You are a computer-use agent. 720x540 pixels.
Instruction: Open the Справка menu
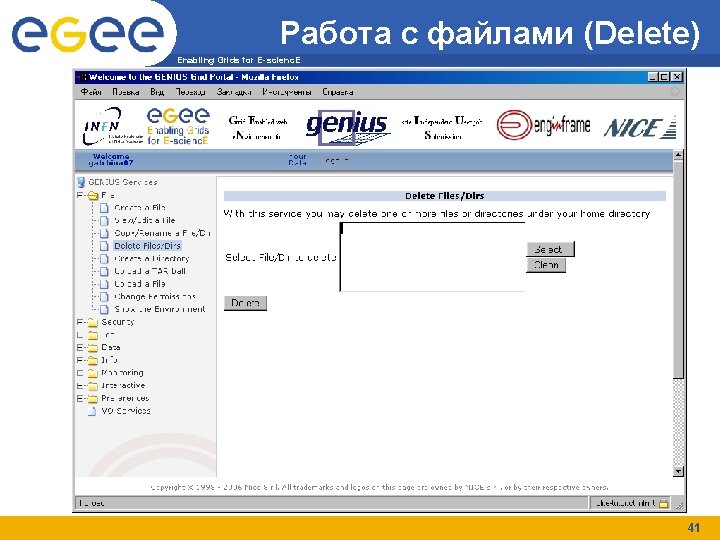pos(338,92)
